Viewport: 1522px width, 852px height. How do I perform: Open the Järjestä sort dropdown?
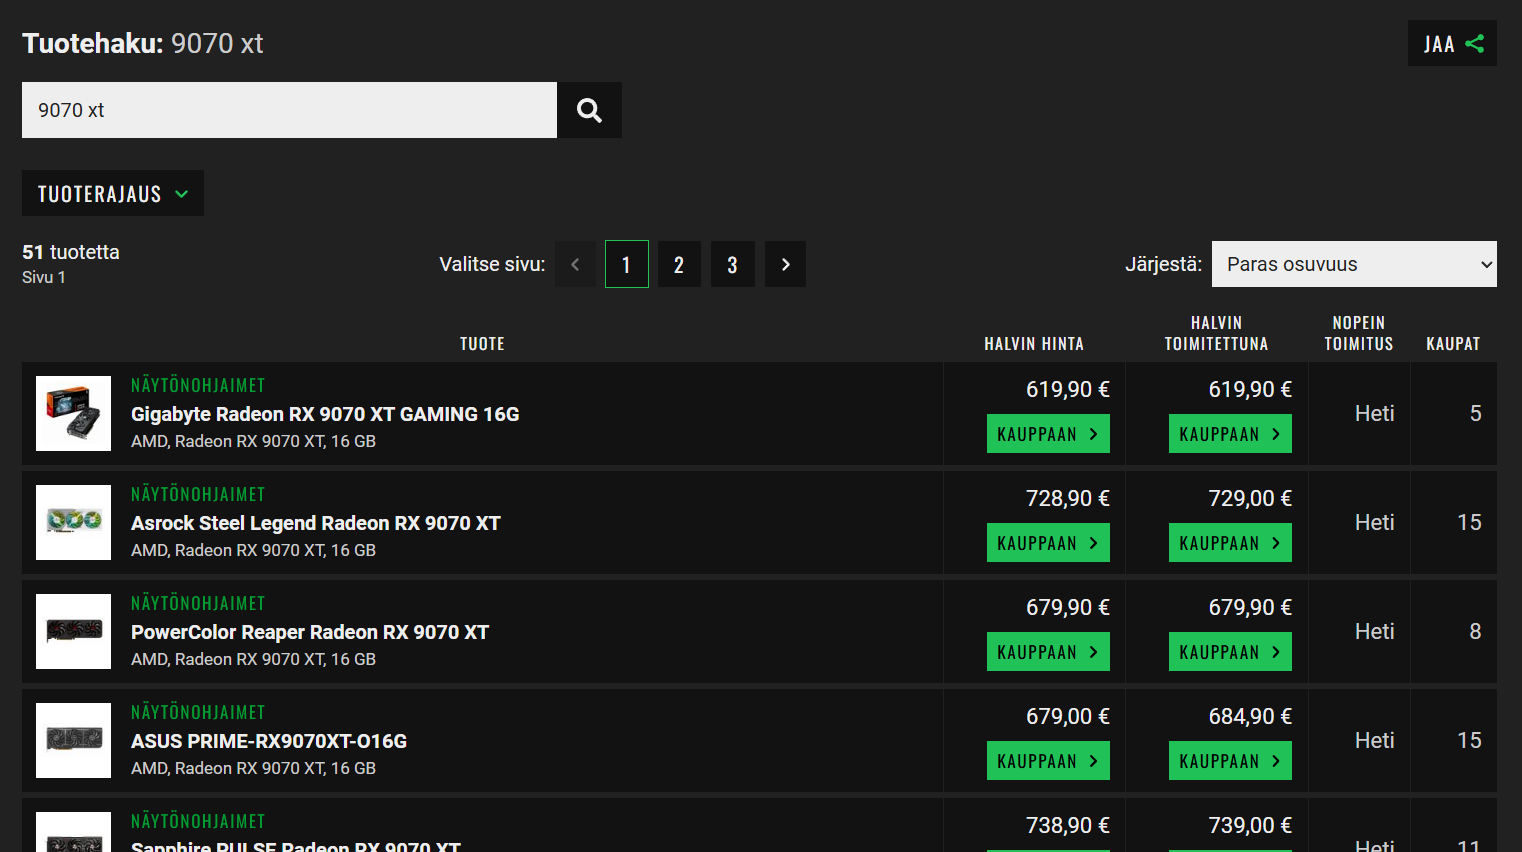1354,264
